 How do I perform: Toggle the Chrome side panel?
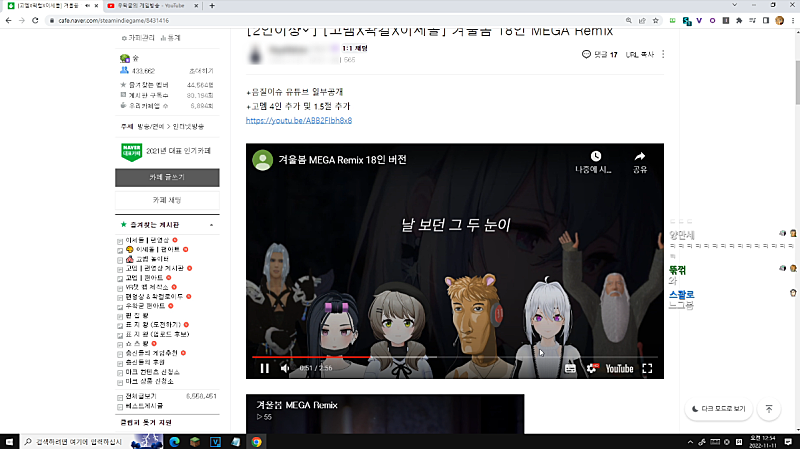pyautogui.click(x=766, y=20)
